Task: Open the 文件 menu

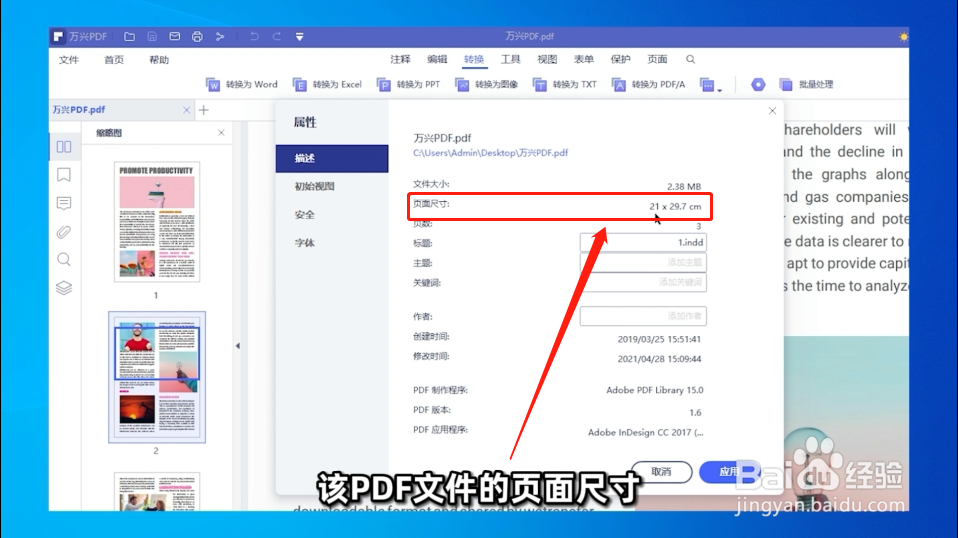Action: pos(68,60)
